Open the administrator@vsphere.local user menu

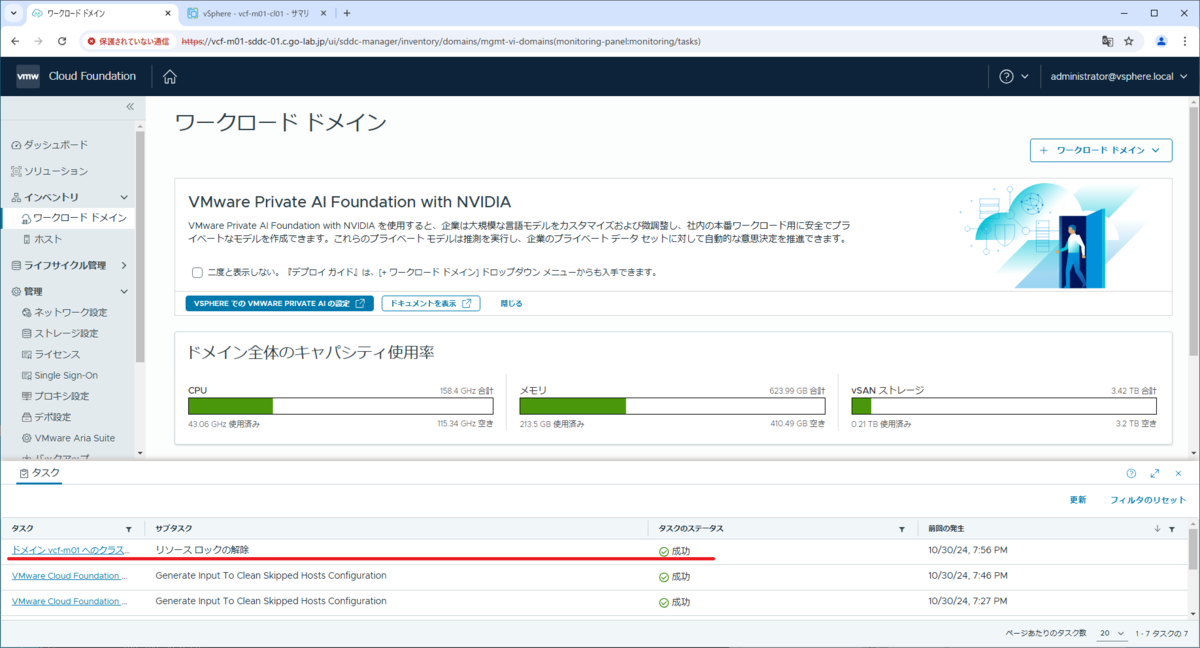click(1119, 77)
